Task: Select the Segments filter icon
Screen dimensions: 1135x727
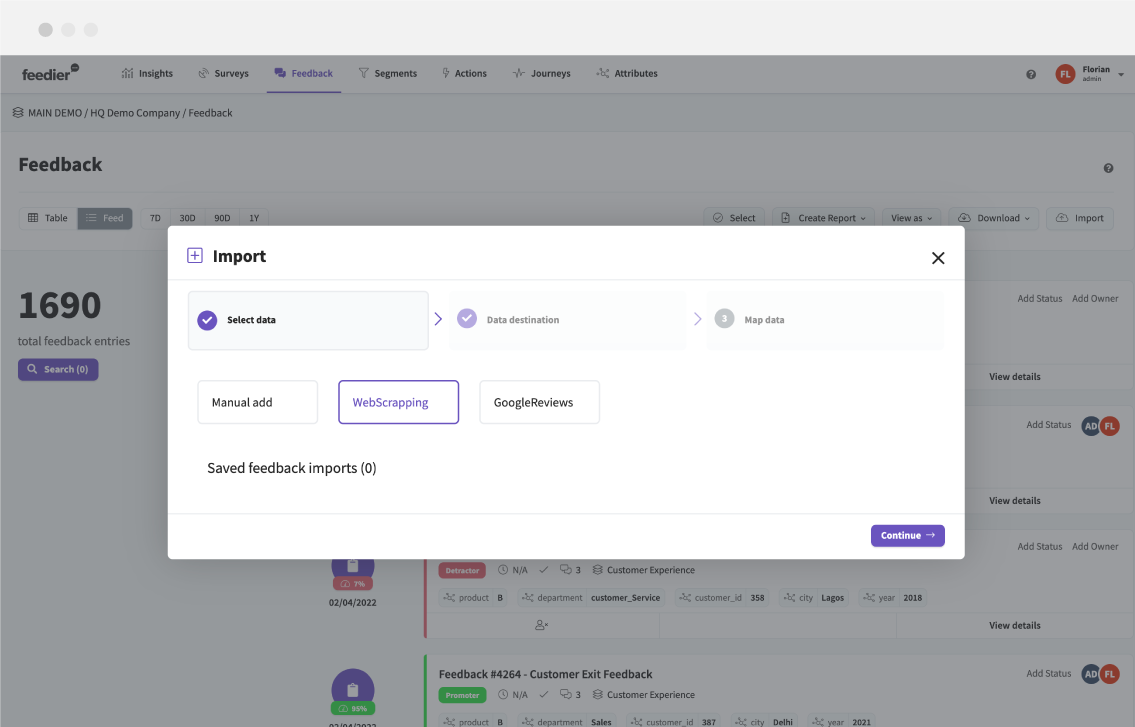Action: tap(362, 72)
